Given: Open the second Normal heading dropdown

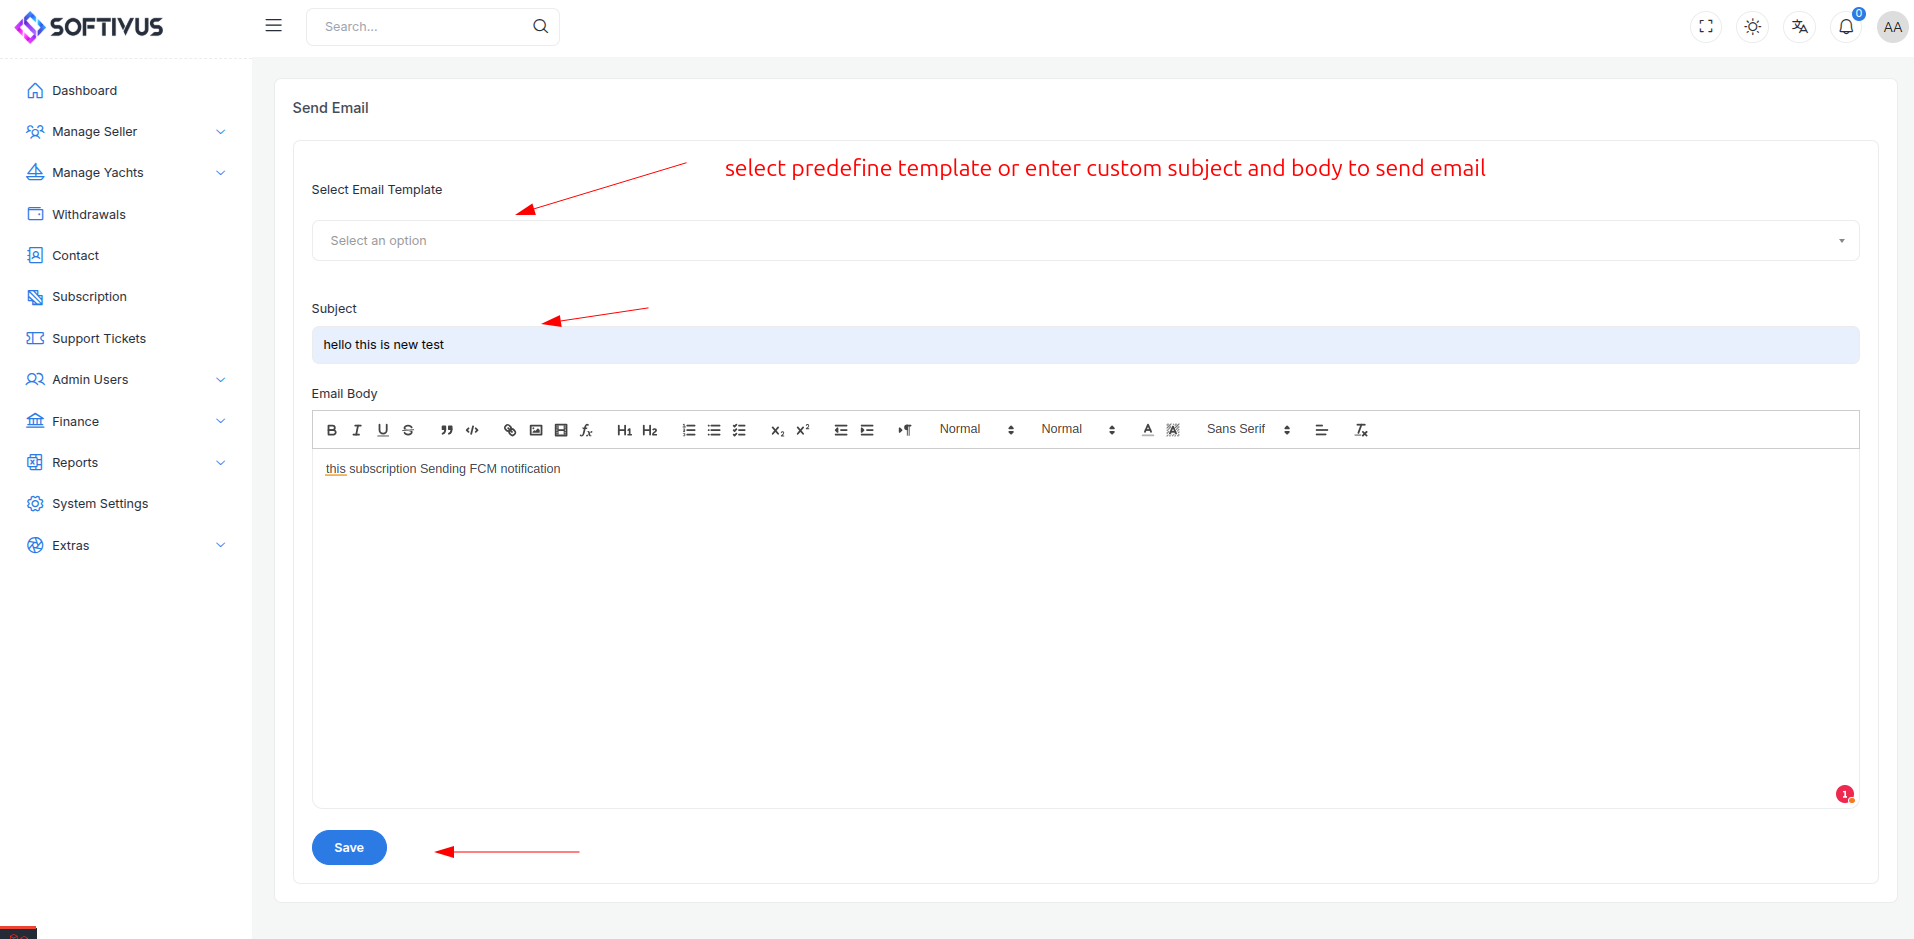Looking at the screenshot, I should click(1078, 430).
